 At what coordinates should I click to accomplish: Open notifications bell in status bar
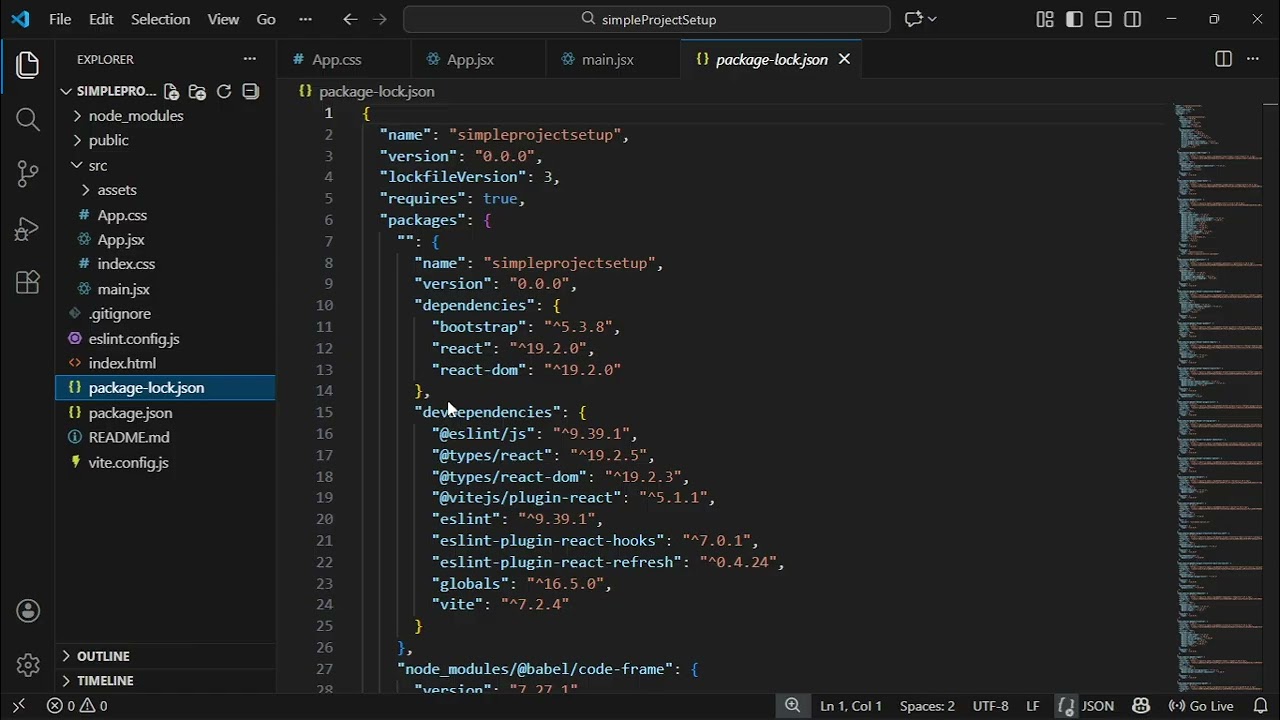pyautogui.click(x=1261, y=706)
